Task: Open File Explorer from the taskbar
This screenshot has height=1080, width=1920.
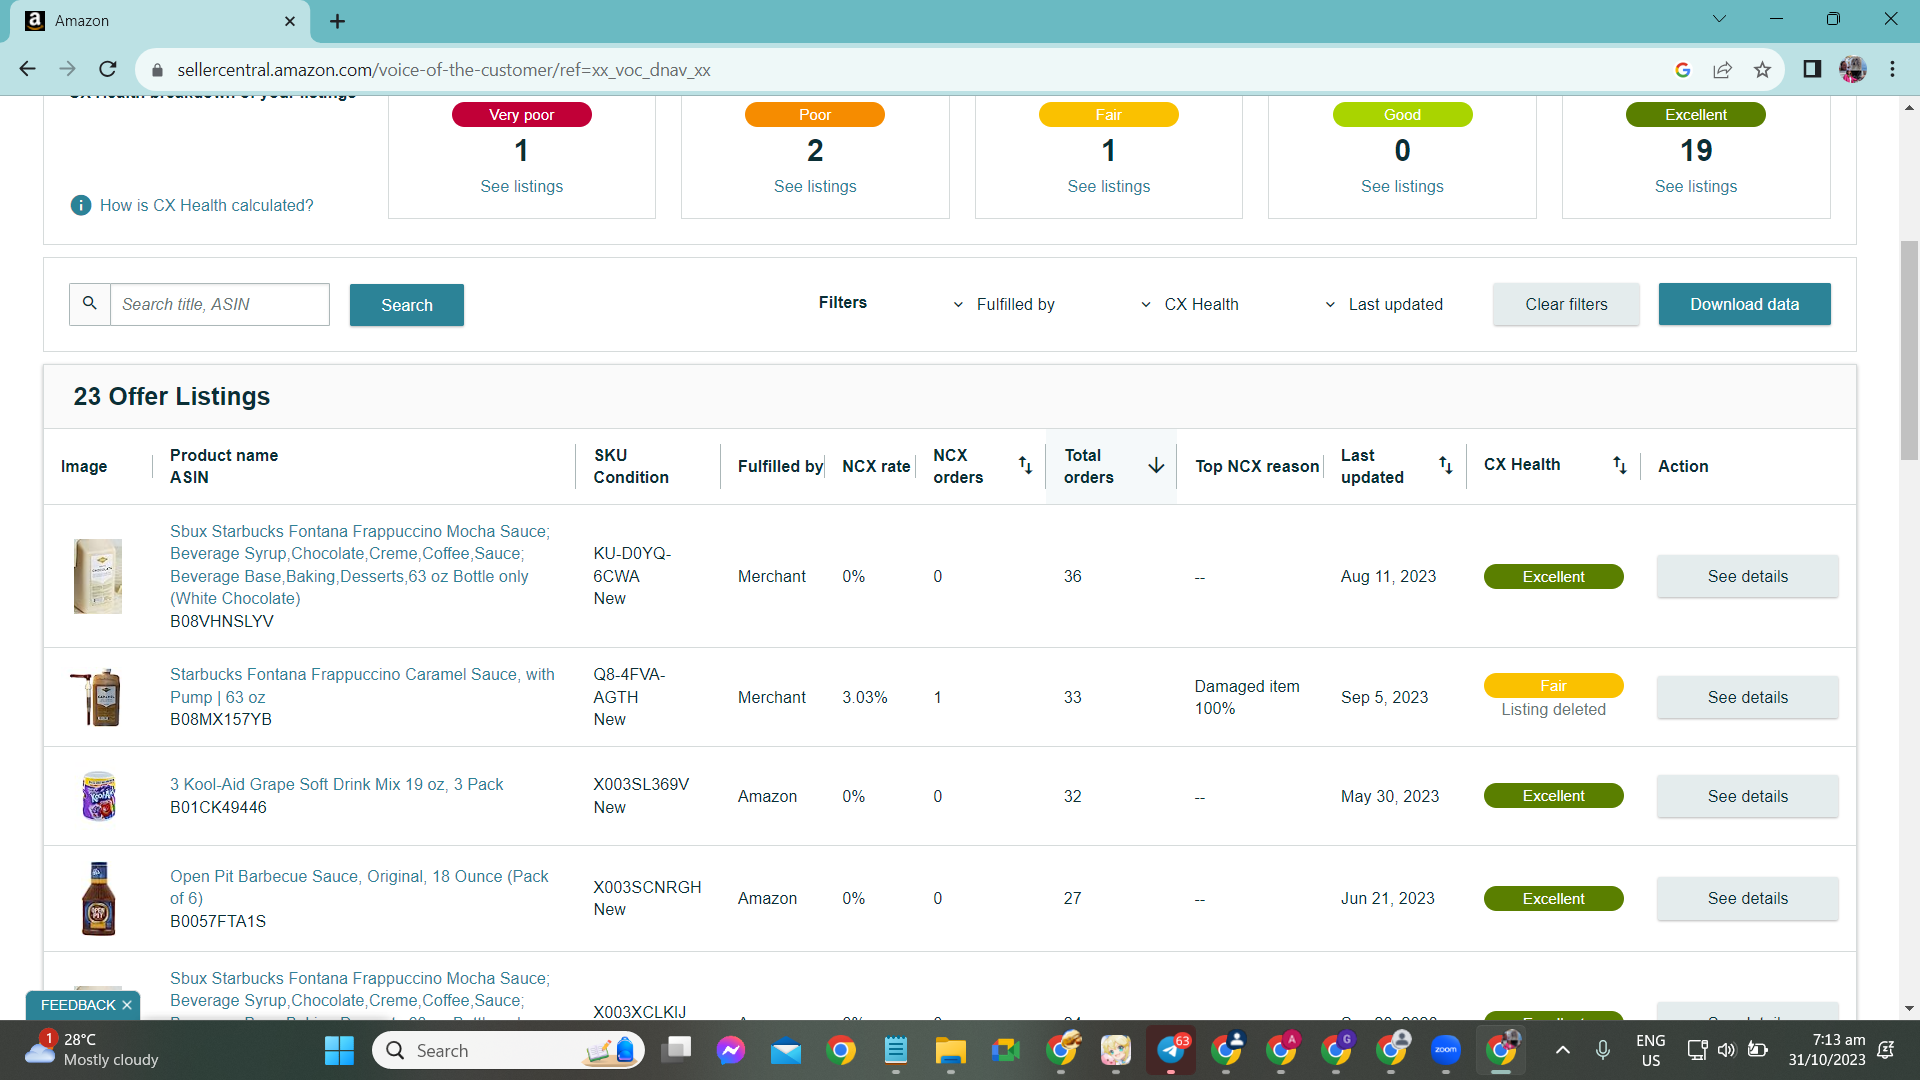Action: (950, 1050)
